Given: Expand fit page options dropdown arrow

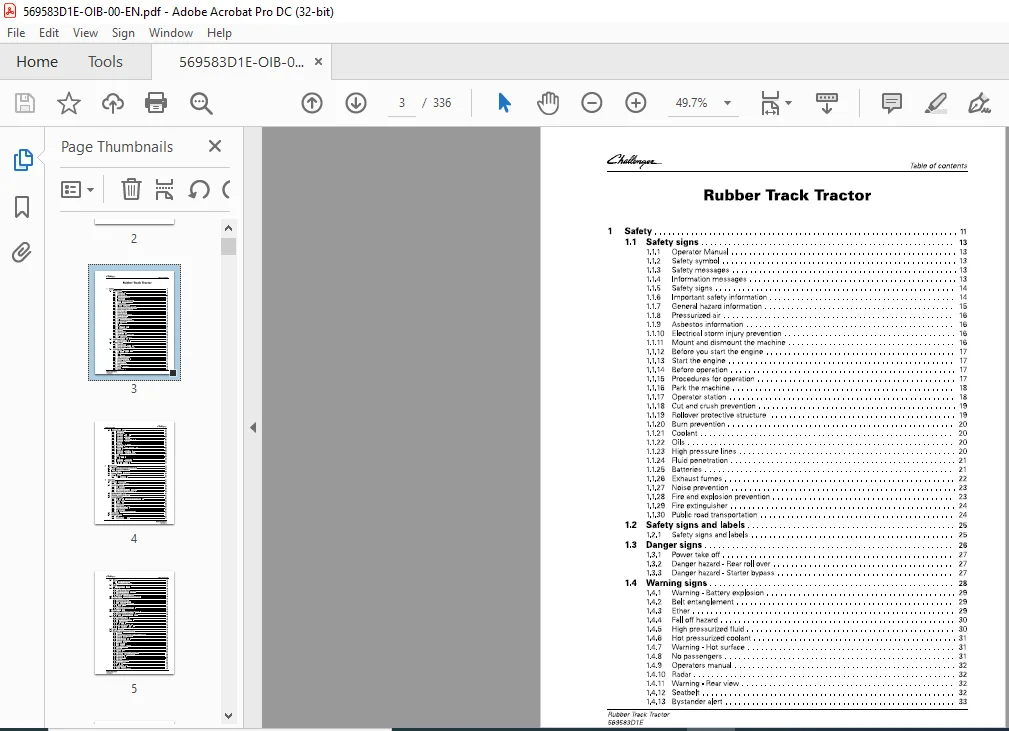Looking at the screenshot, I should pos(788,103).
